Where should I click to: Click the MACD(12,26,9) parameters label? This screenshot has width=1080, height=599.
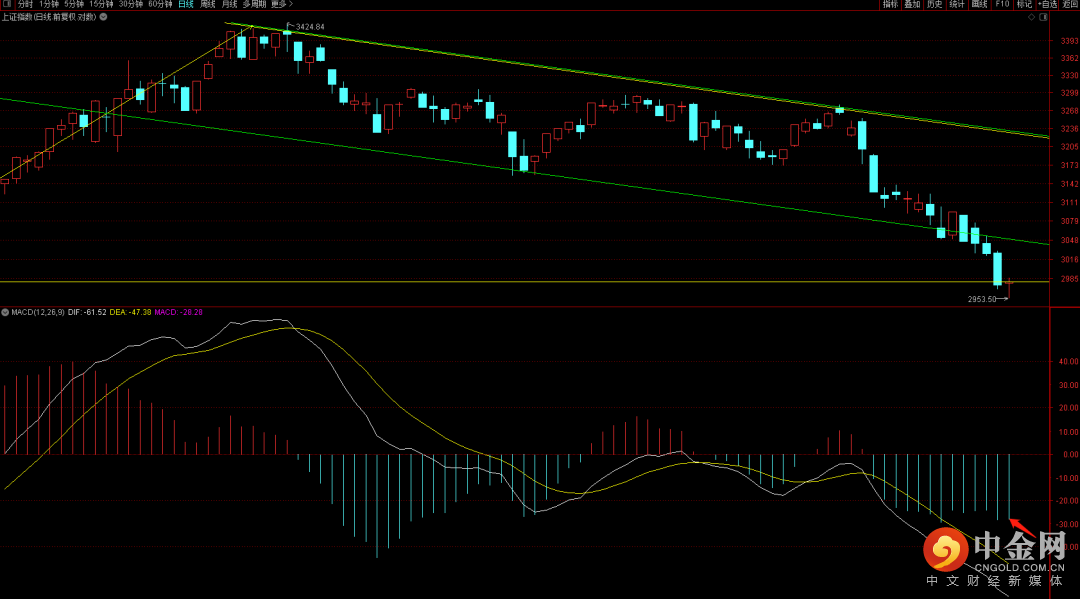38,313
